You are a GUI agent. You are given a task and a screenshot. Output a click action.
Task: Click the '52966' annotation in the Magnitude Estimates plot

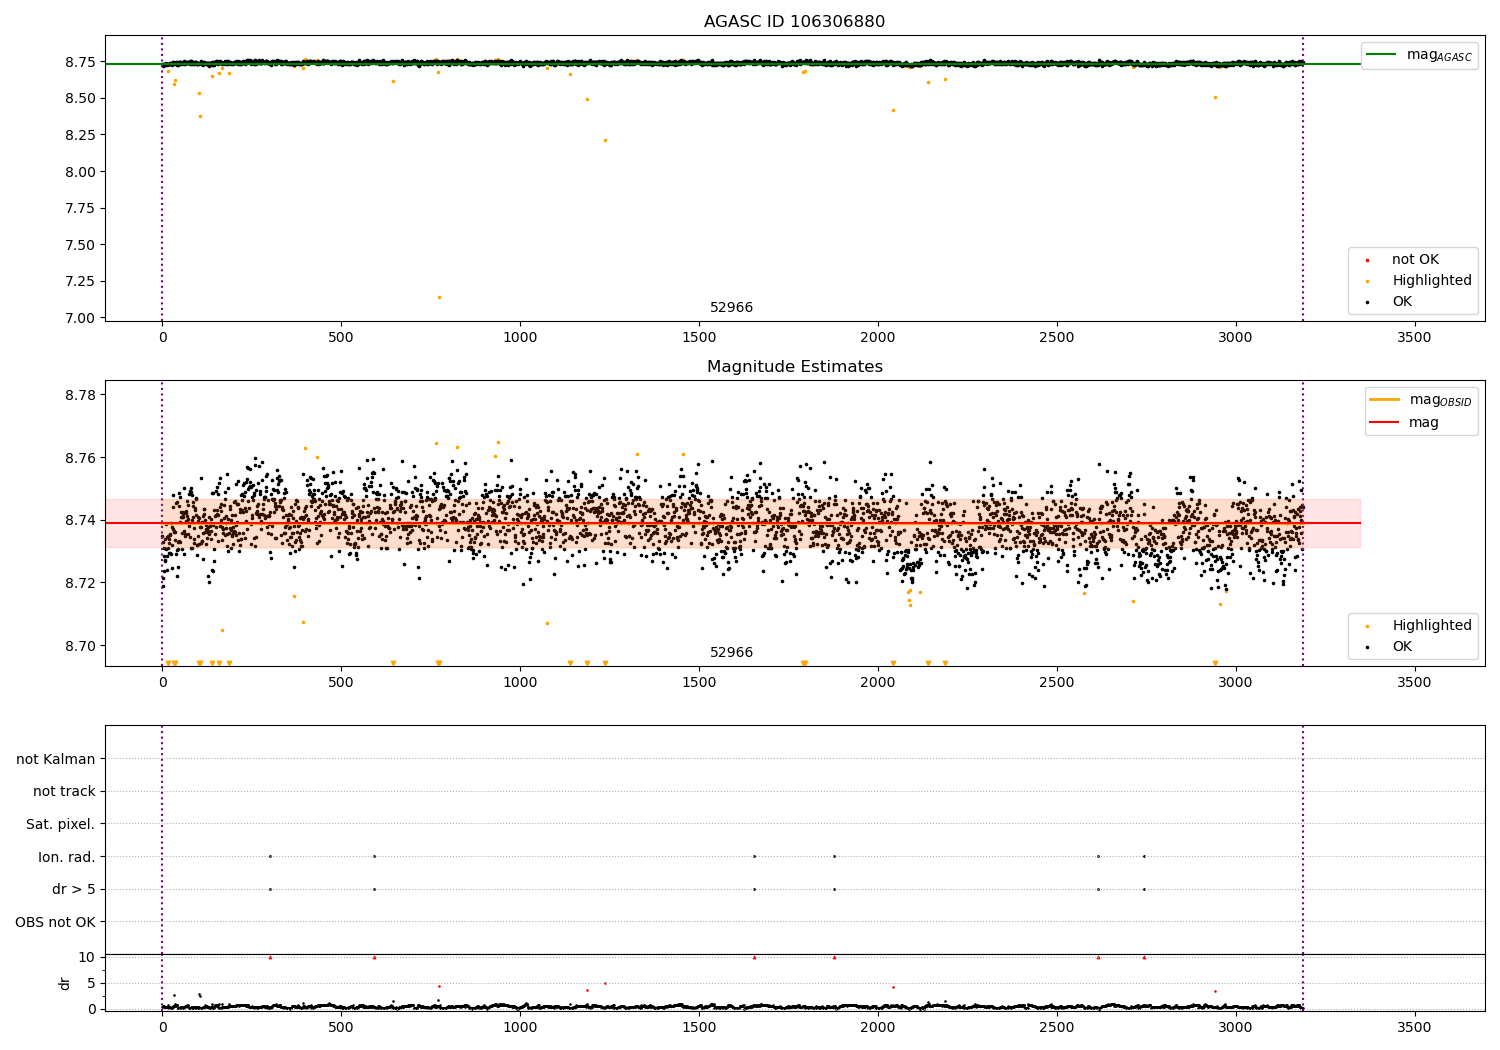coord(731,653)
